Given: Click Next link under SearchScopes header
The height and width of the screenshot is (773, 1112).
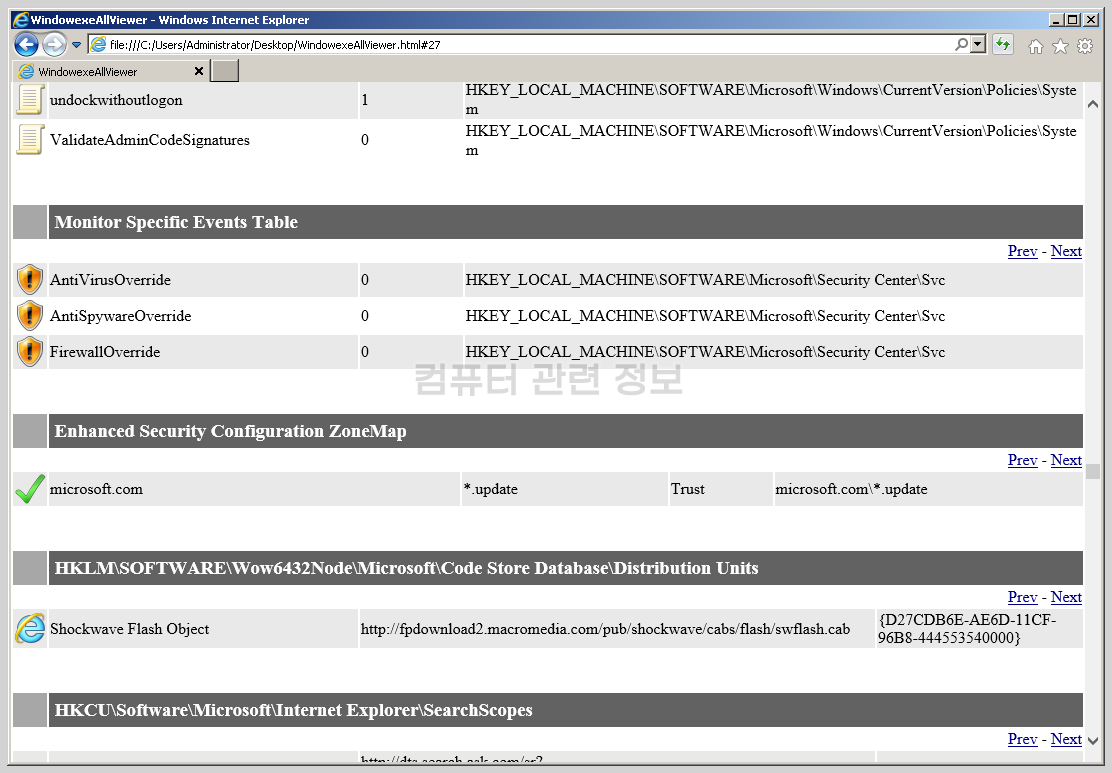Looking at the screenshot, I should coord(1066,739).
